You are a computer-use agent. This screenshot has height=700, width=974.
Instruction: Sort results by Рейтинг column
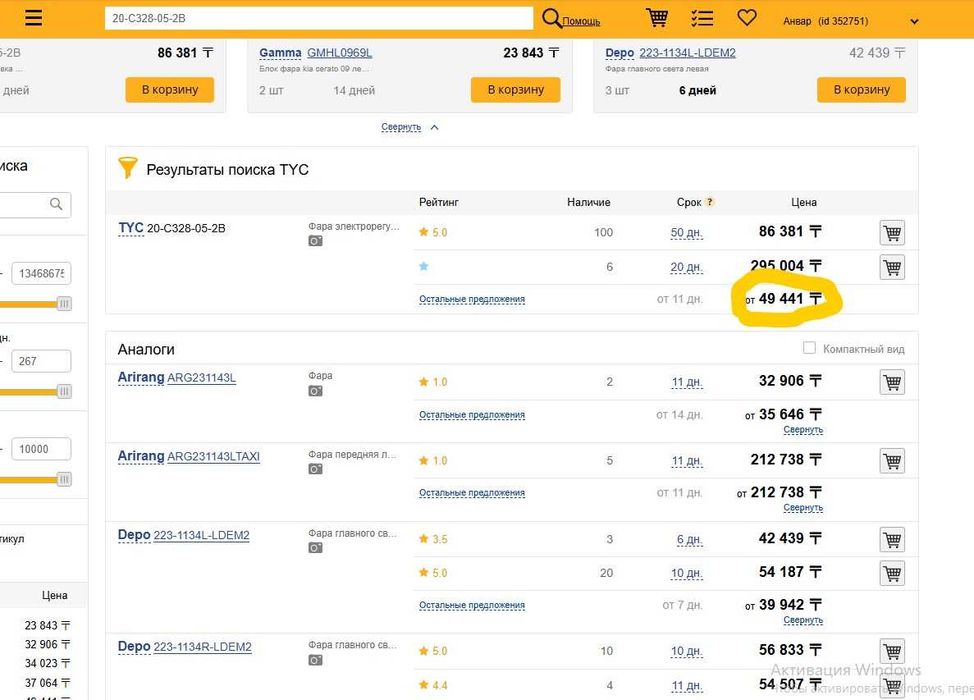(439, 202)
